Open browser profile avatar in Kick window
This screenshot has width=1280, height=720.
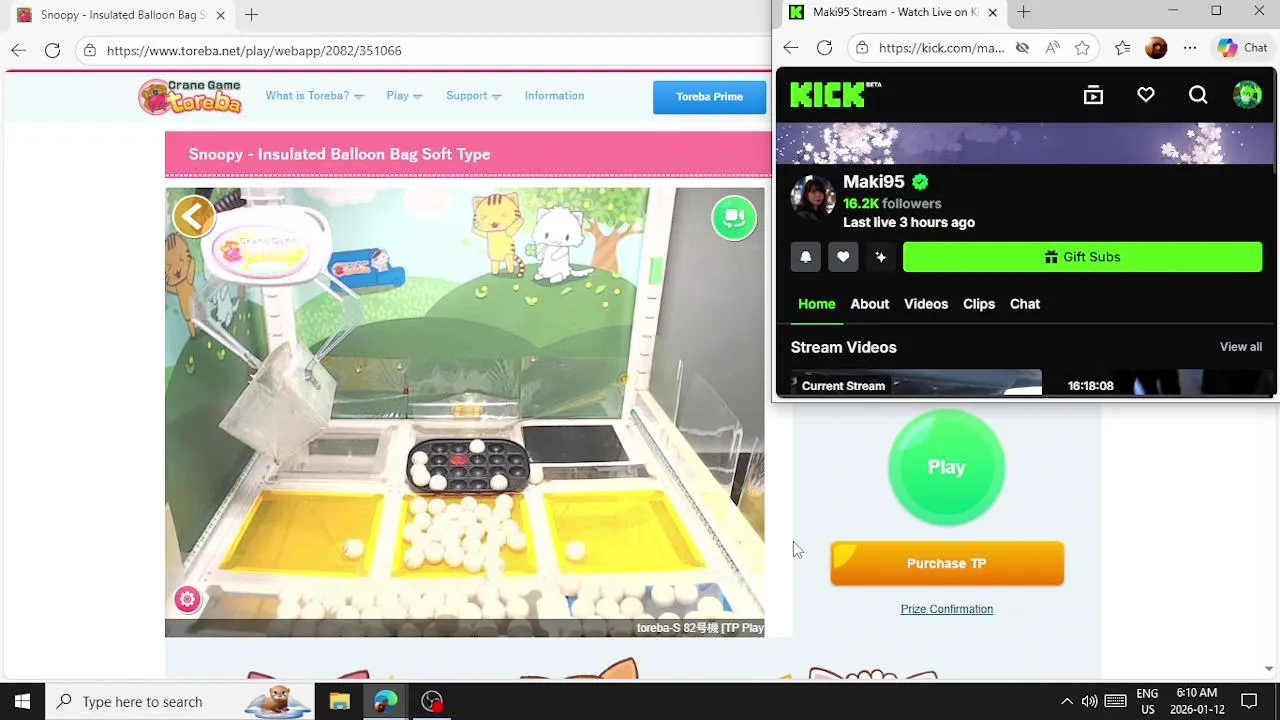point(1156,48)
